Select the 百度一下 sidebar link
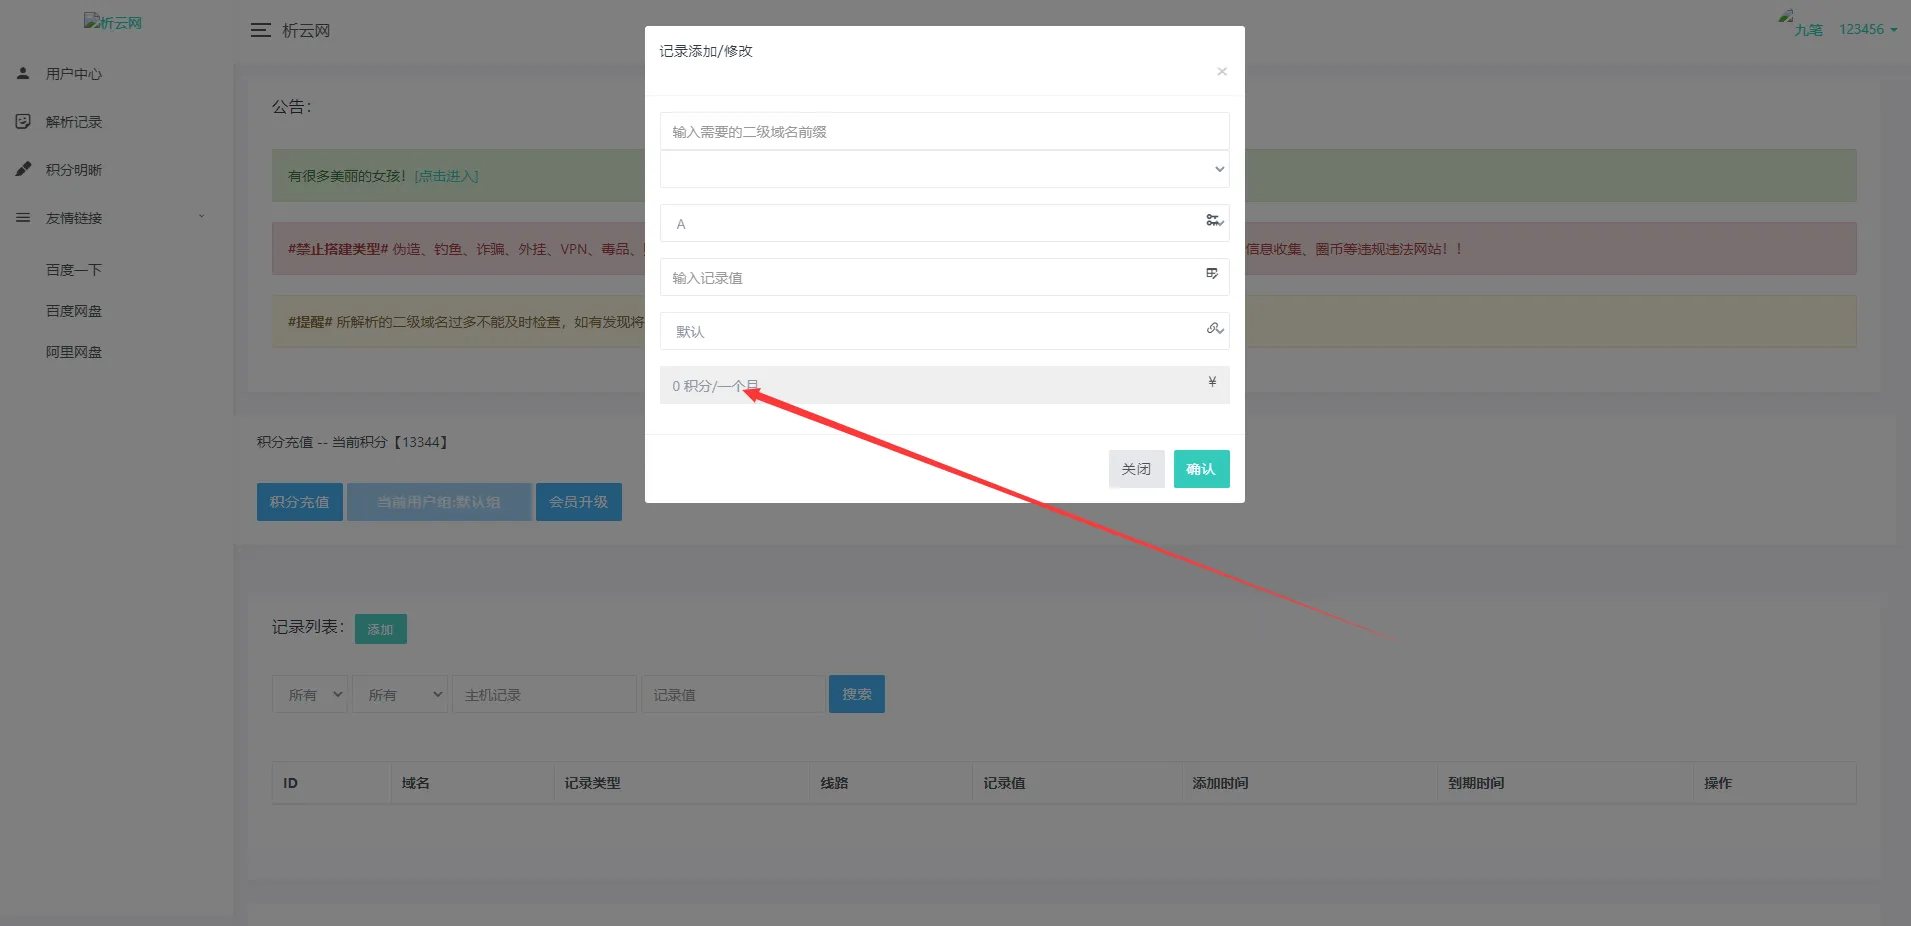1911x926 pixels. click(74, 270)
